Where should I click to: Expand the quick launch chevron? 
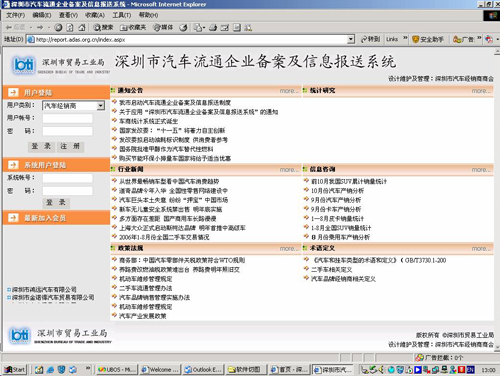88,368
